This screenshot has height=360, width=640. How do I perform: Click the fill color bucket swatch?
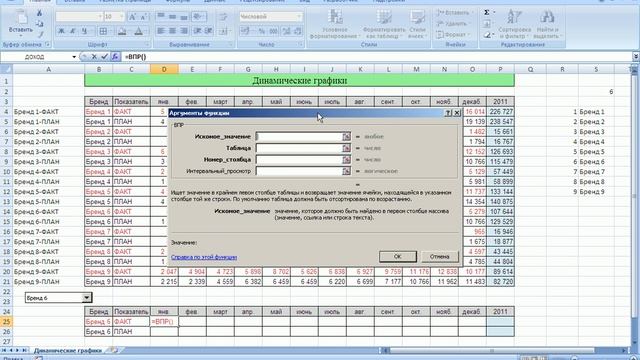click(122, 31)
